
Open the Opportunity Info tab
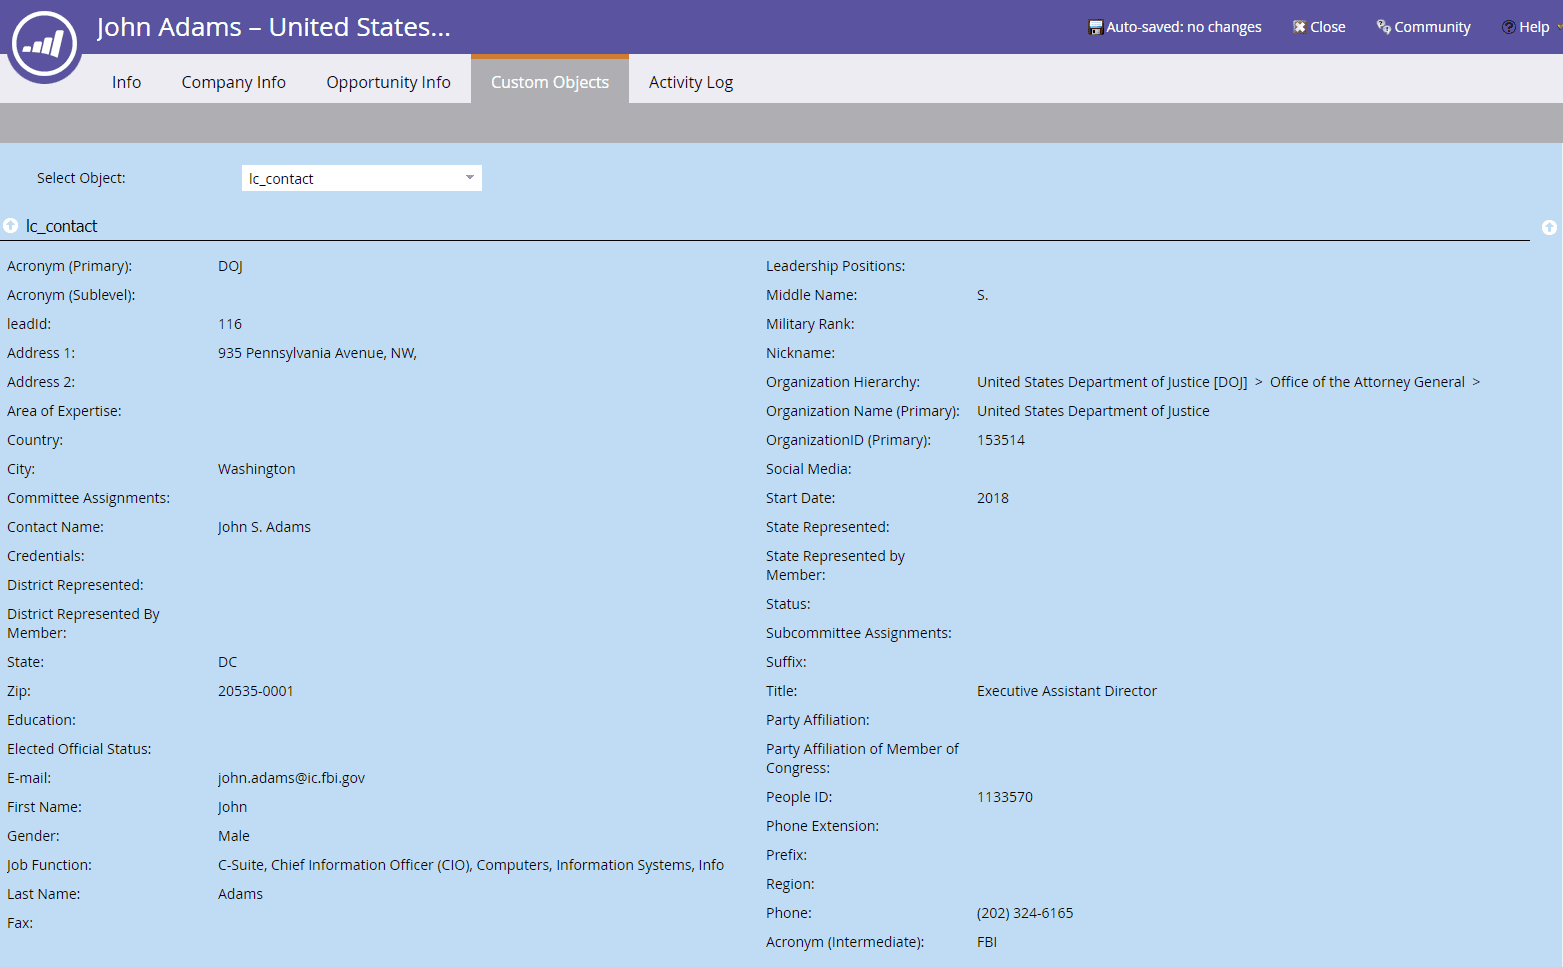coord(388,82)
